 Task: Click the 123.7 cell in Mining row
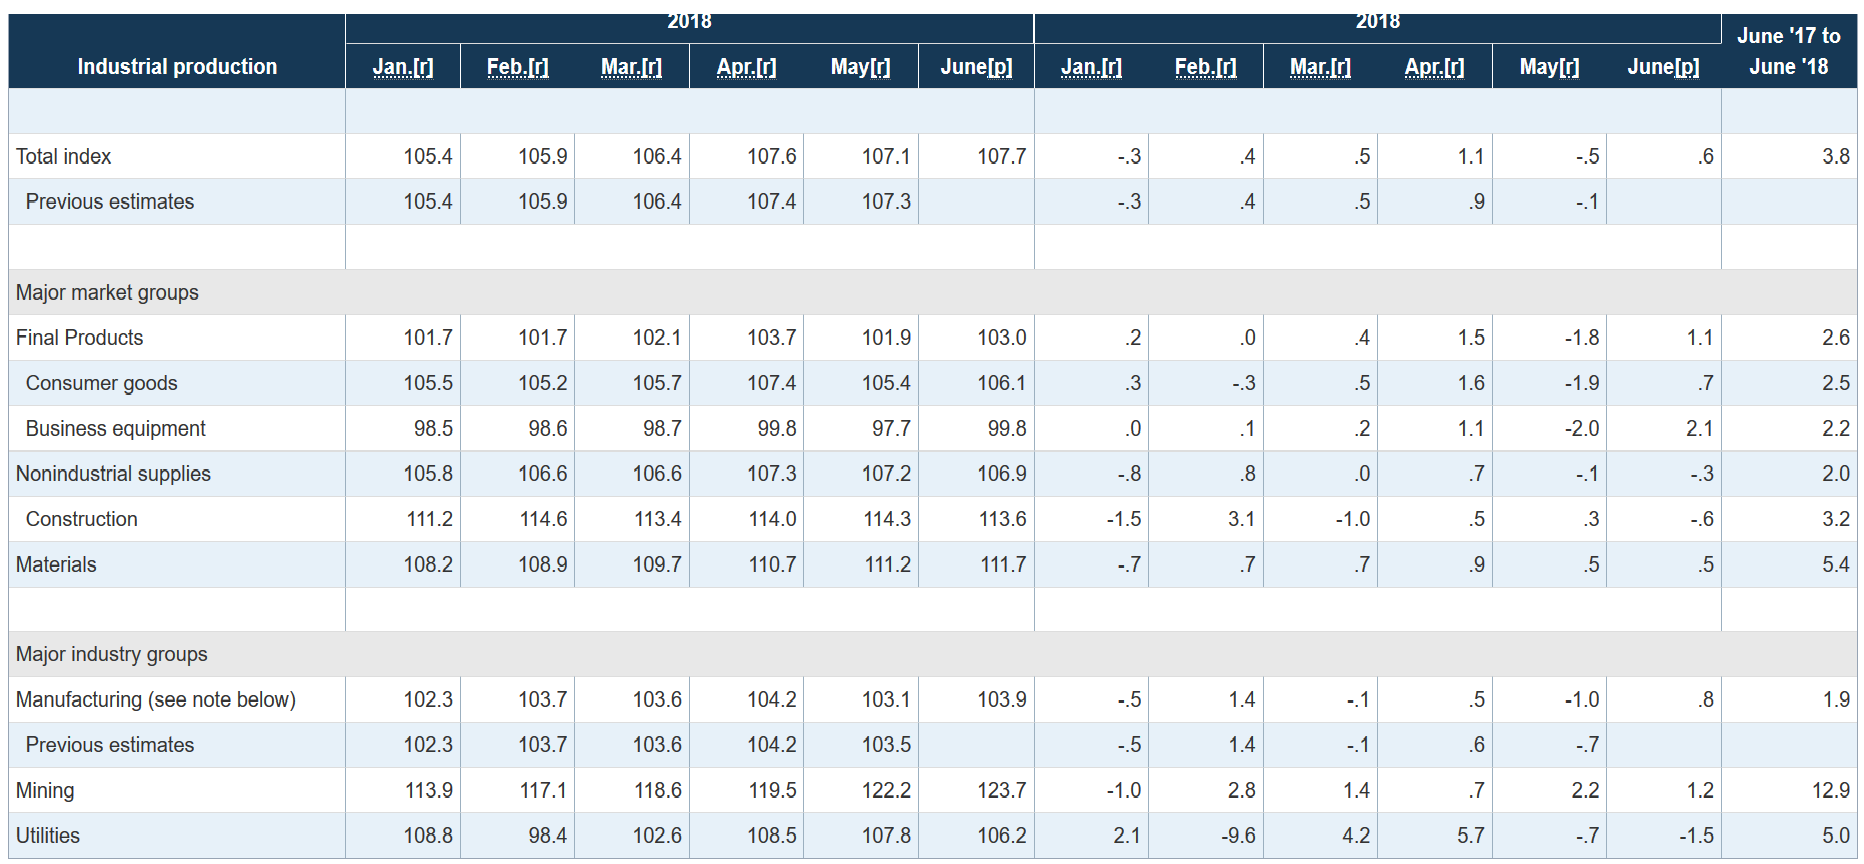click(x=1001, y=791)
